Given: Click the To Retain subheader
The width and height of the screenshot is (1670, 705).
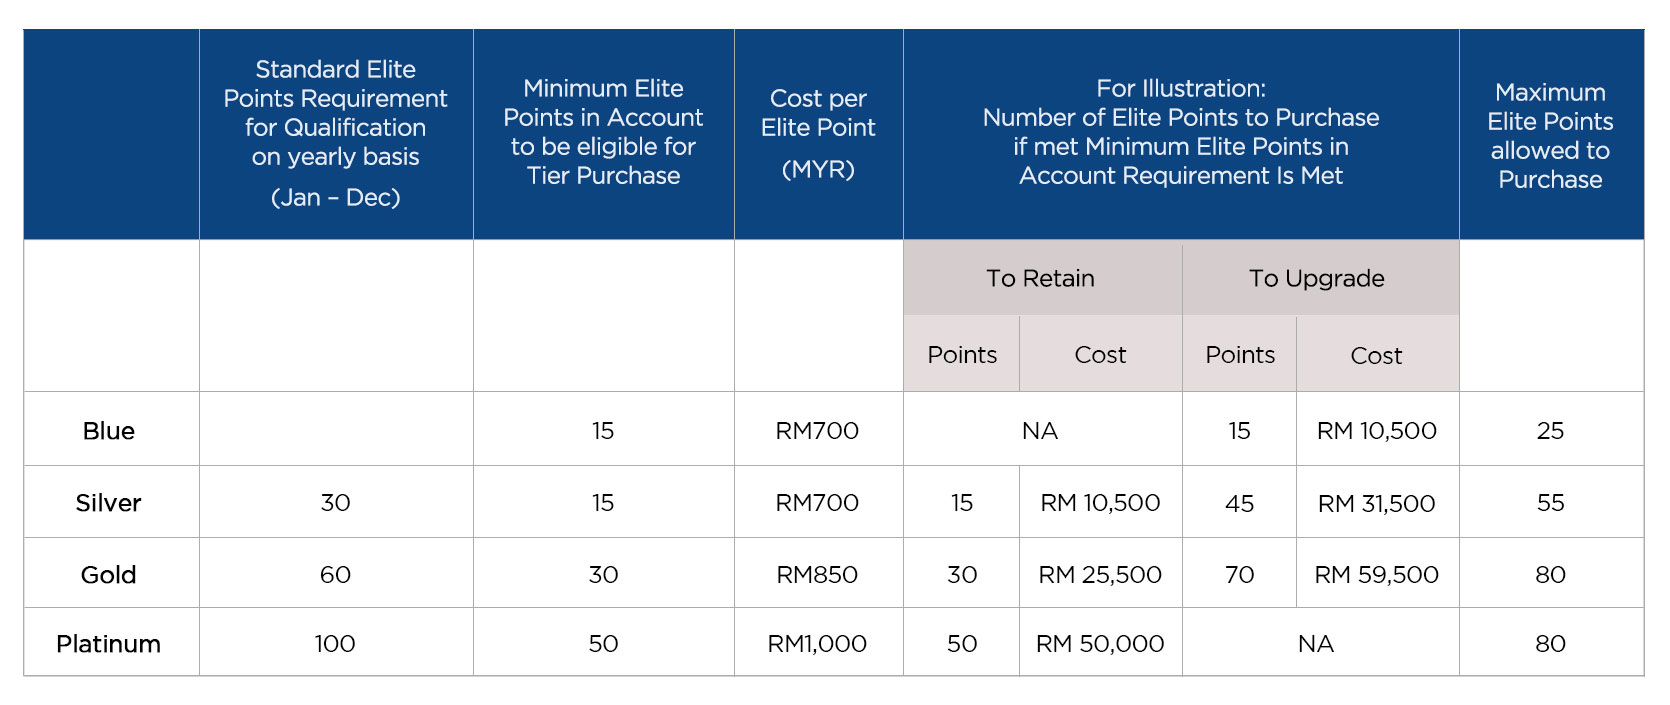Looking at the screenshot, I should coord(1041,278).
